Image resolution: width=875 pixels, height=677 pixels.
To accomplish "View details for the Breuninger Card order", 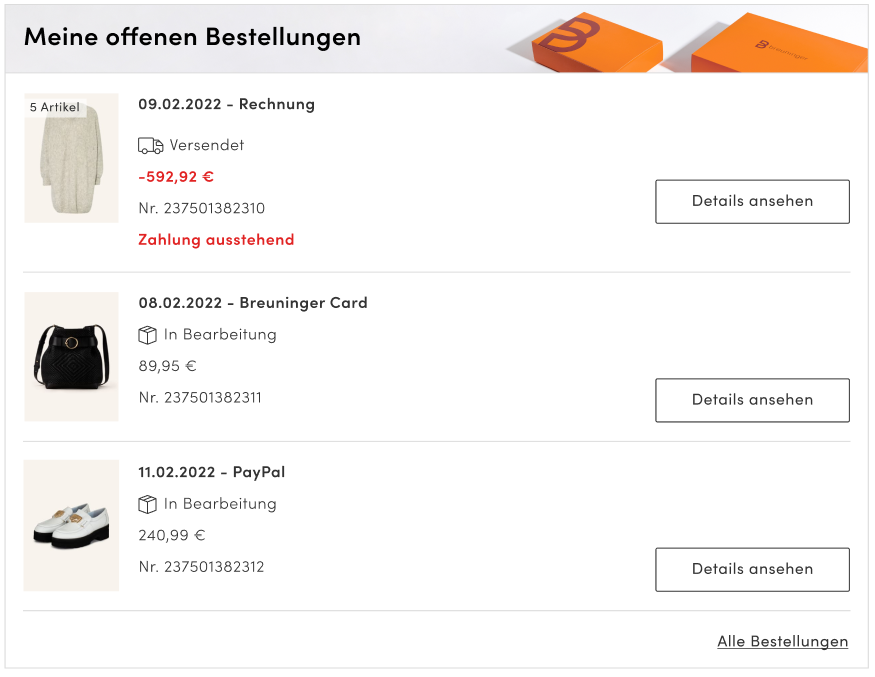I will click(752, 400).
